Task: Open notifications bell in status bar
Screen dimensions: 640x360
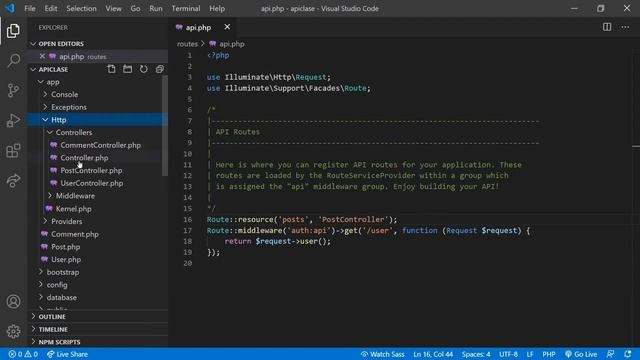Action: pos(627,354)
